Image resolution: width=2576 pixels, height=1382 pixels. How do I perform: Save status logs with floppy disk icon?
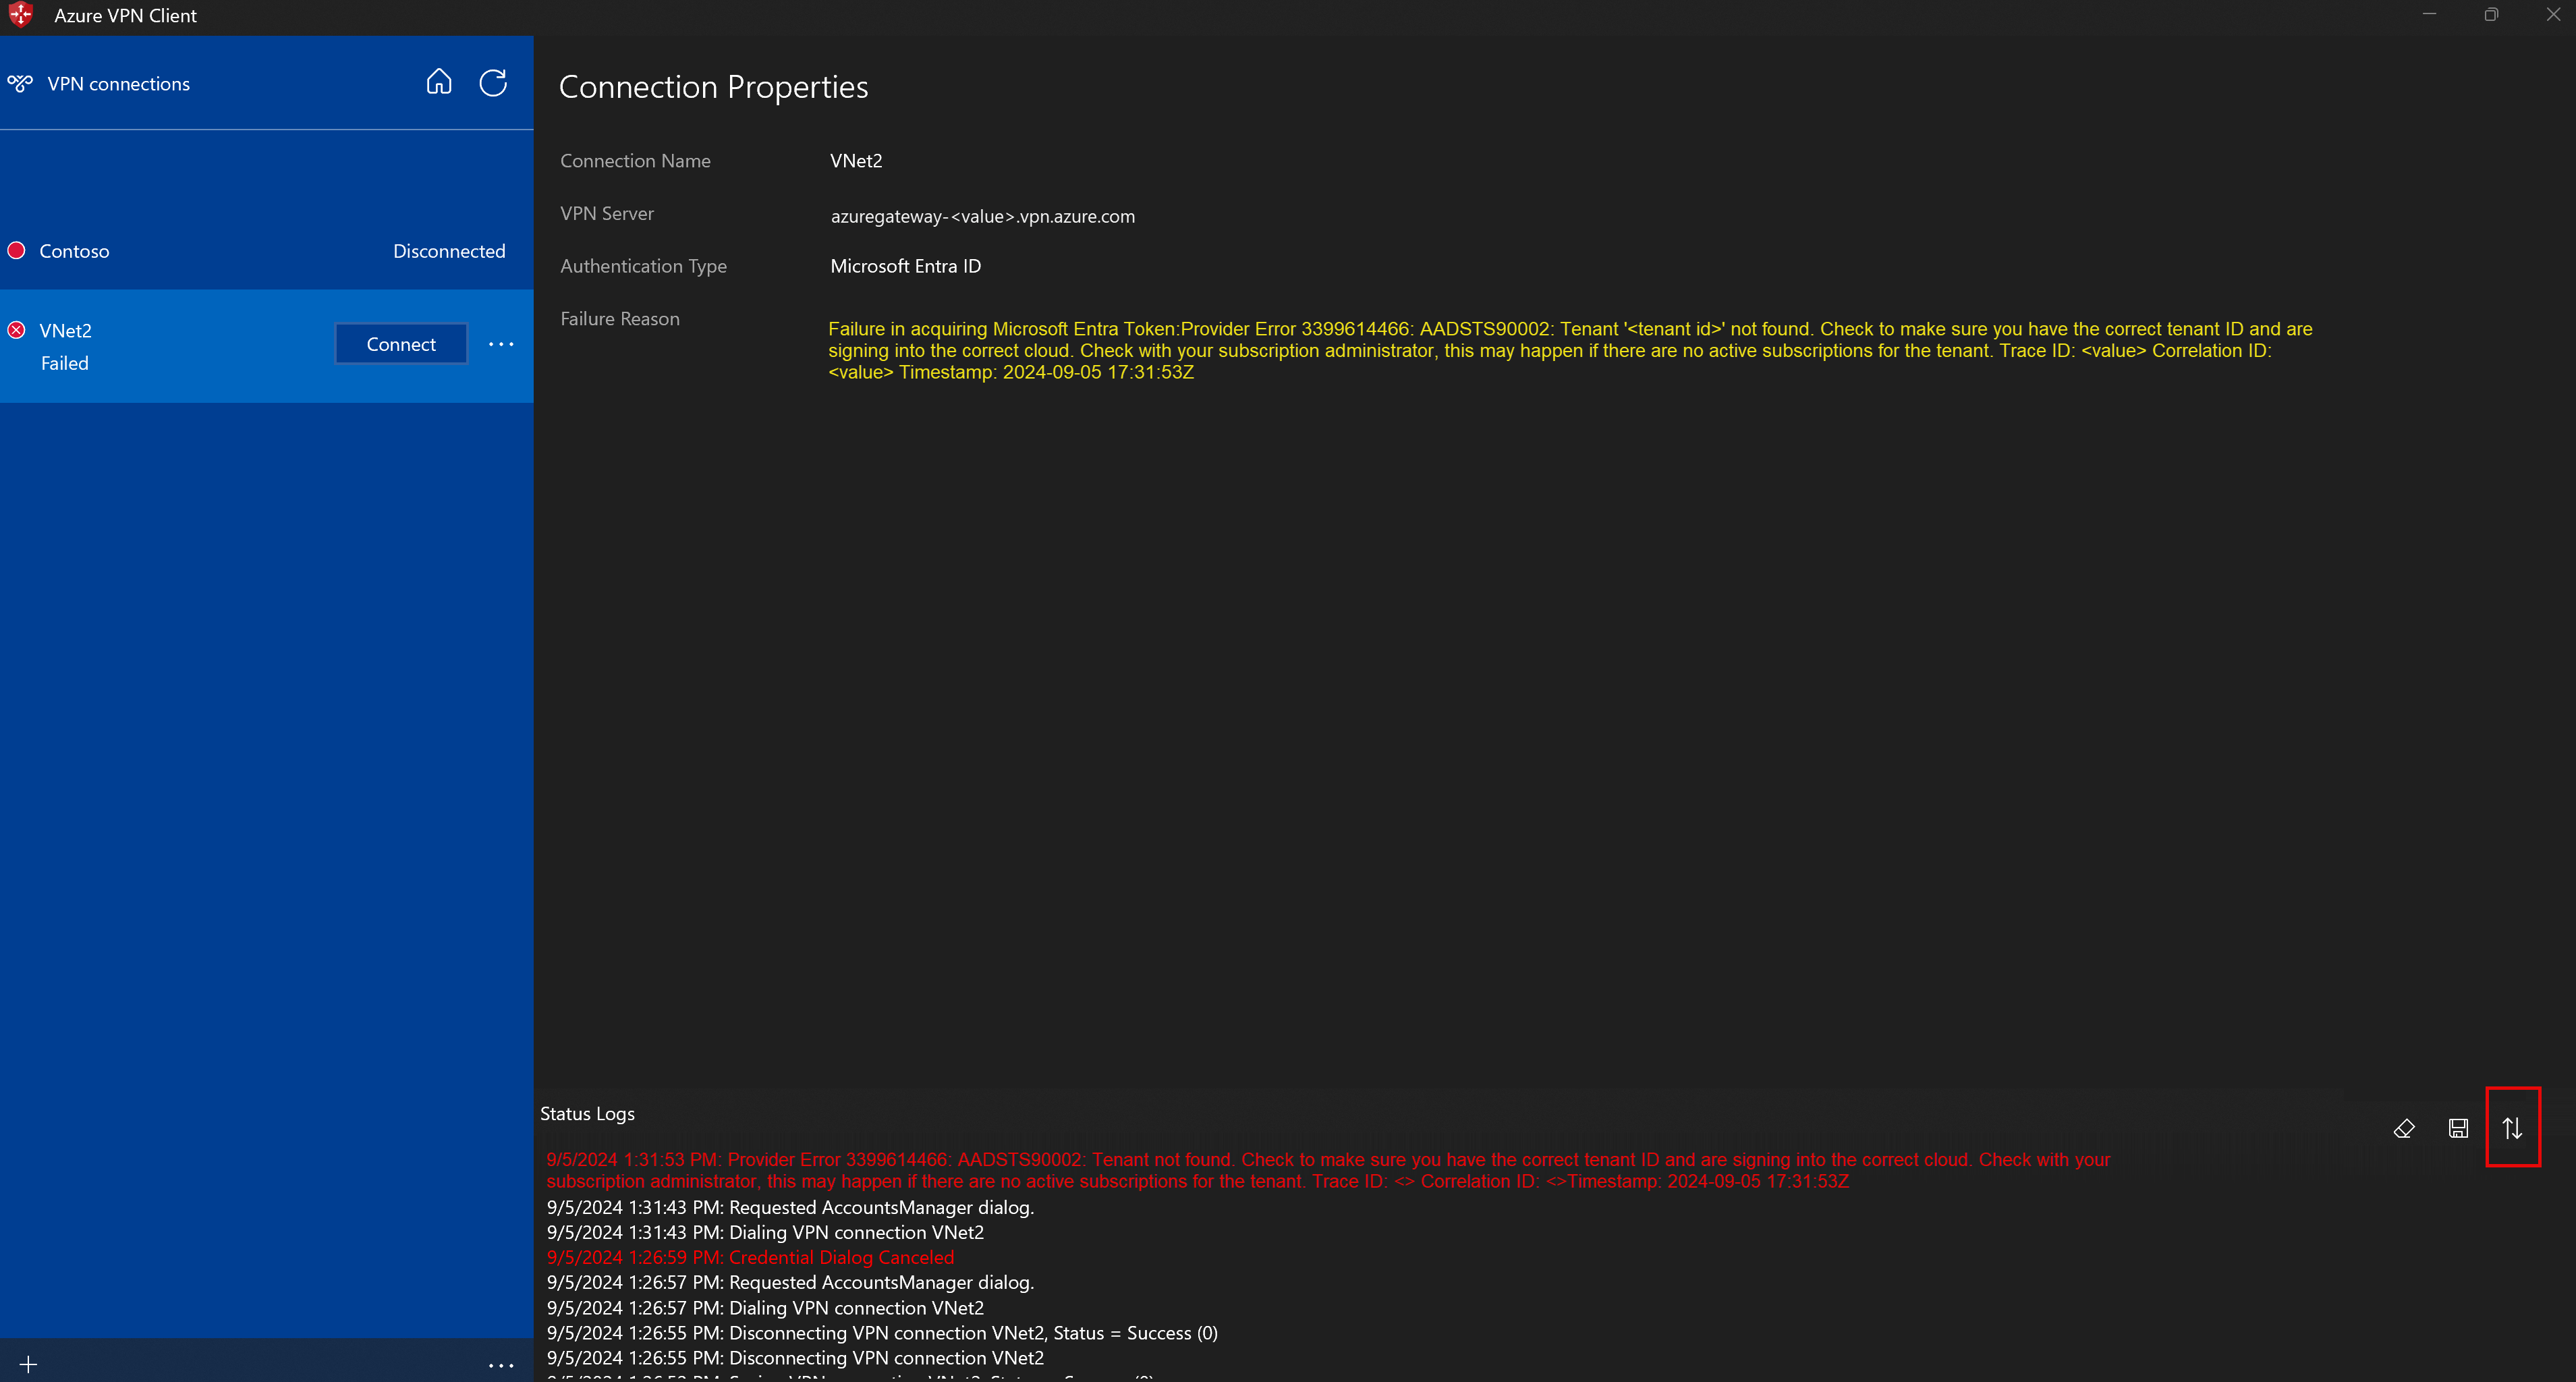tap(2458, 1128)
